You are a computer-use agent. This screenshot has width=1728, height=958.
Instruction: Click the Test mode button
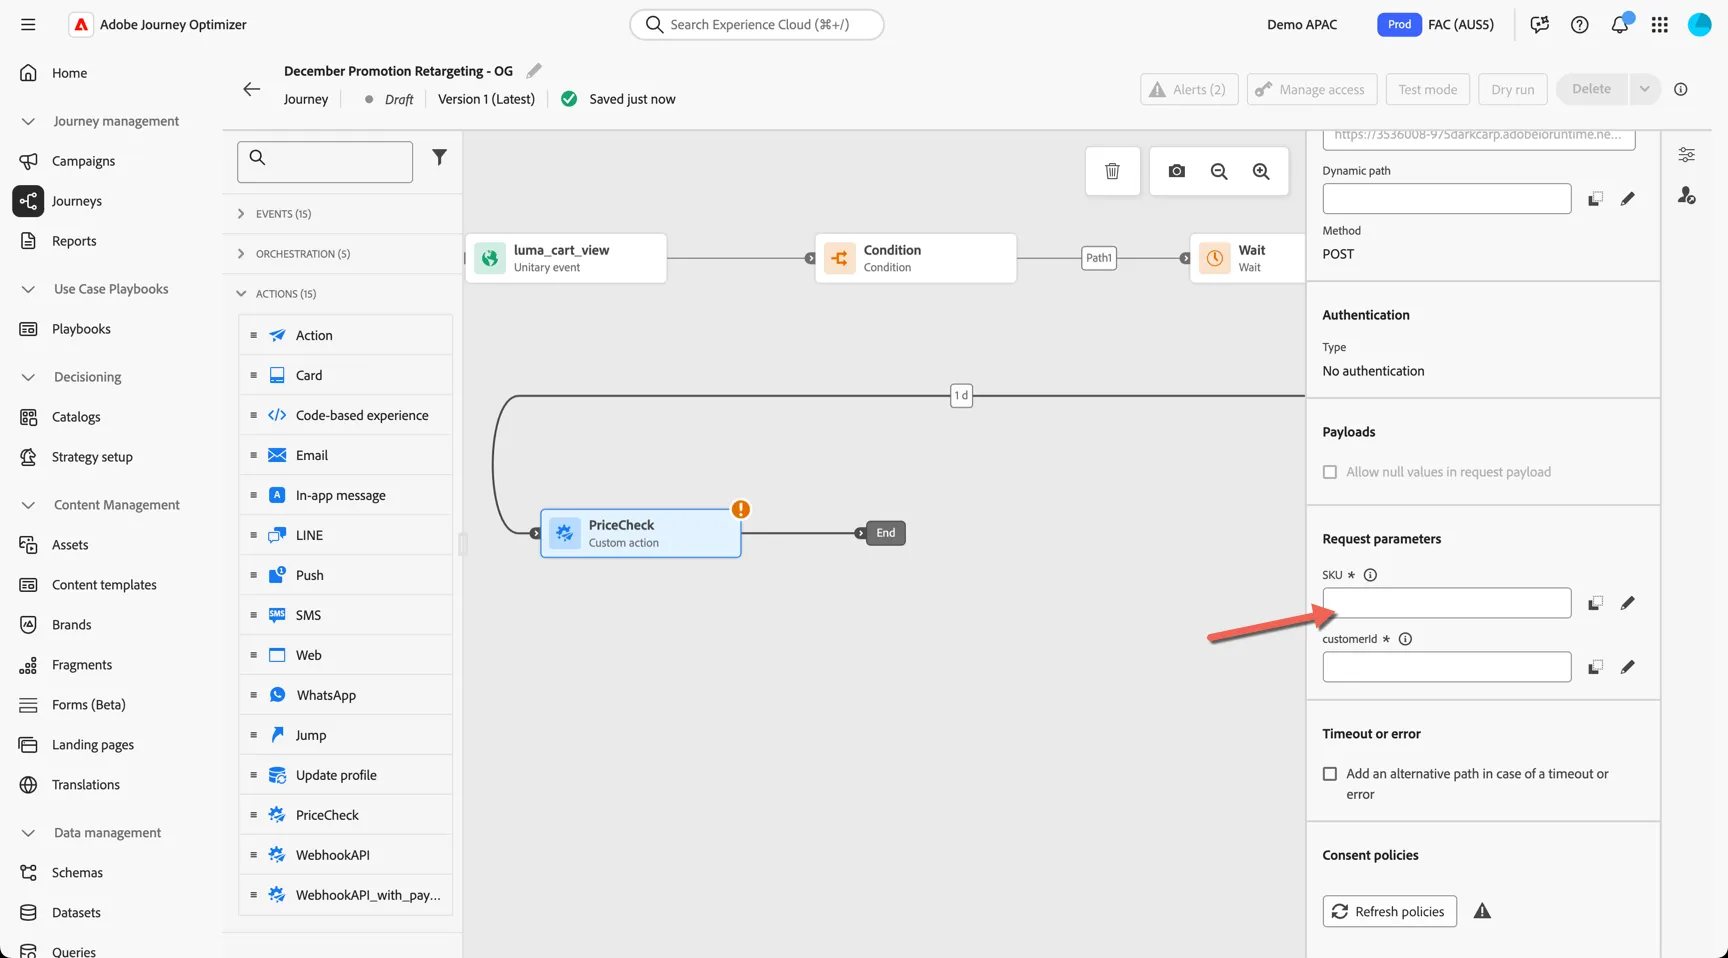point(1427,89)
